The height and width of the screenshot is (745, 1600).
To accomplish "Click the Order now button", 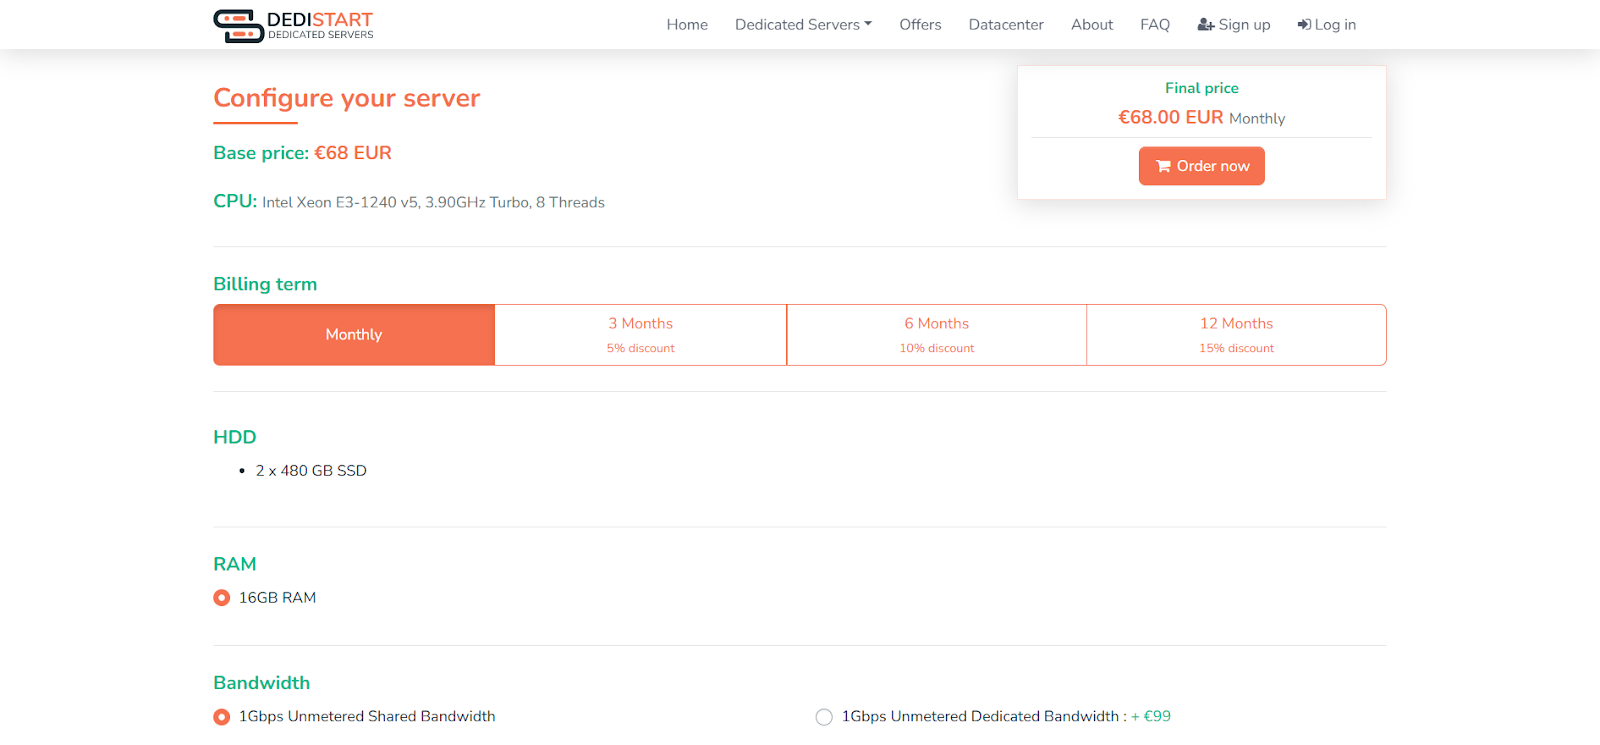I will 1202,166.
